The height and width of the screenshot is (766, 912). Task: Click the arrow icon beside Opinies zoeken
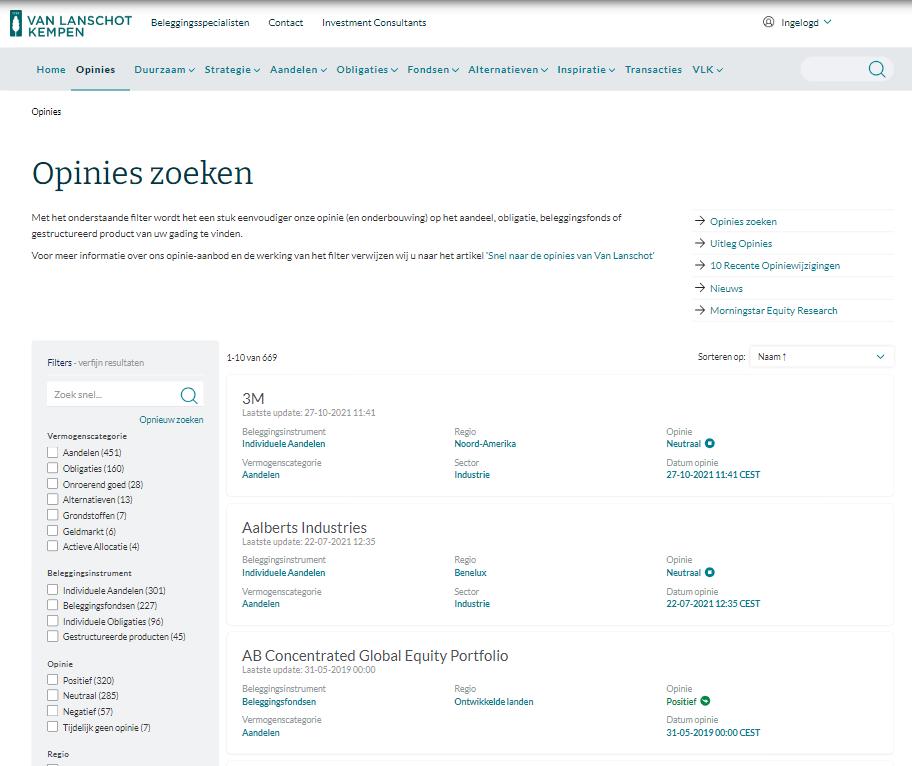[700, 221]
